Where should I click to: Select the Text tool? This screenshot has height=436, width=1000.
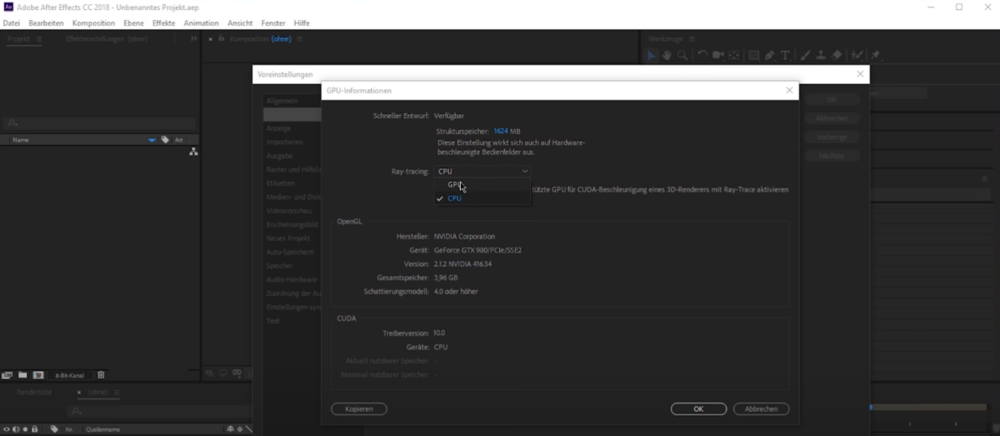(785, 55)
